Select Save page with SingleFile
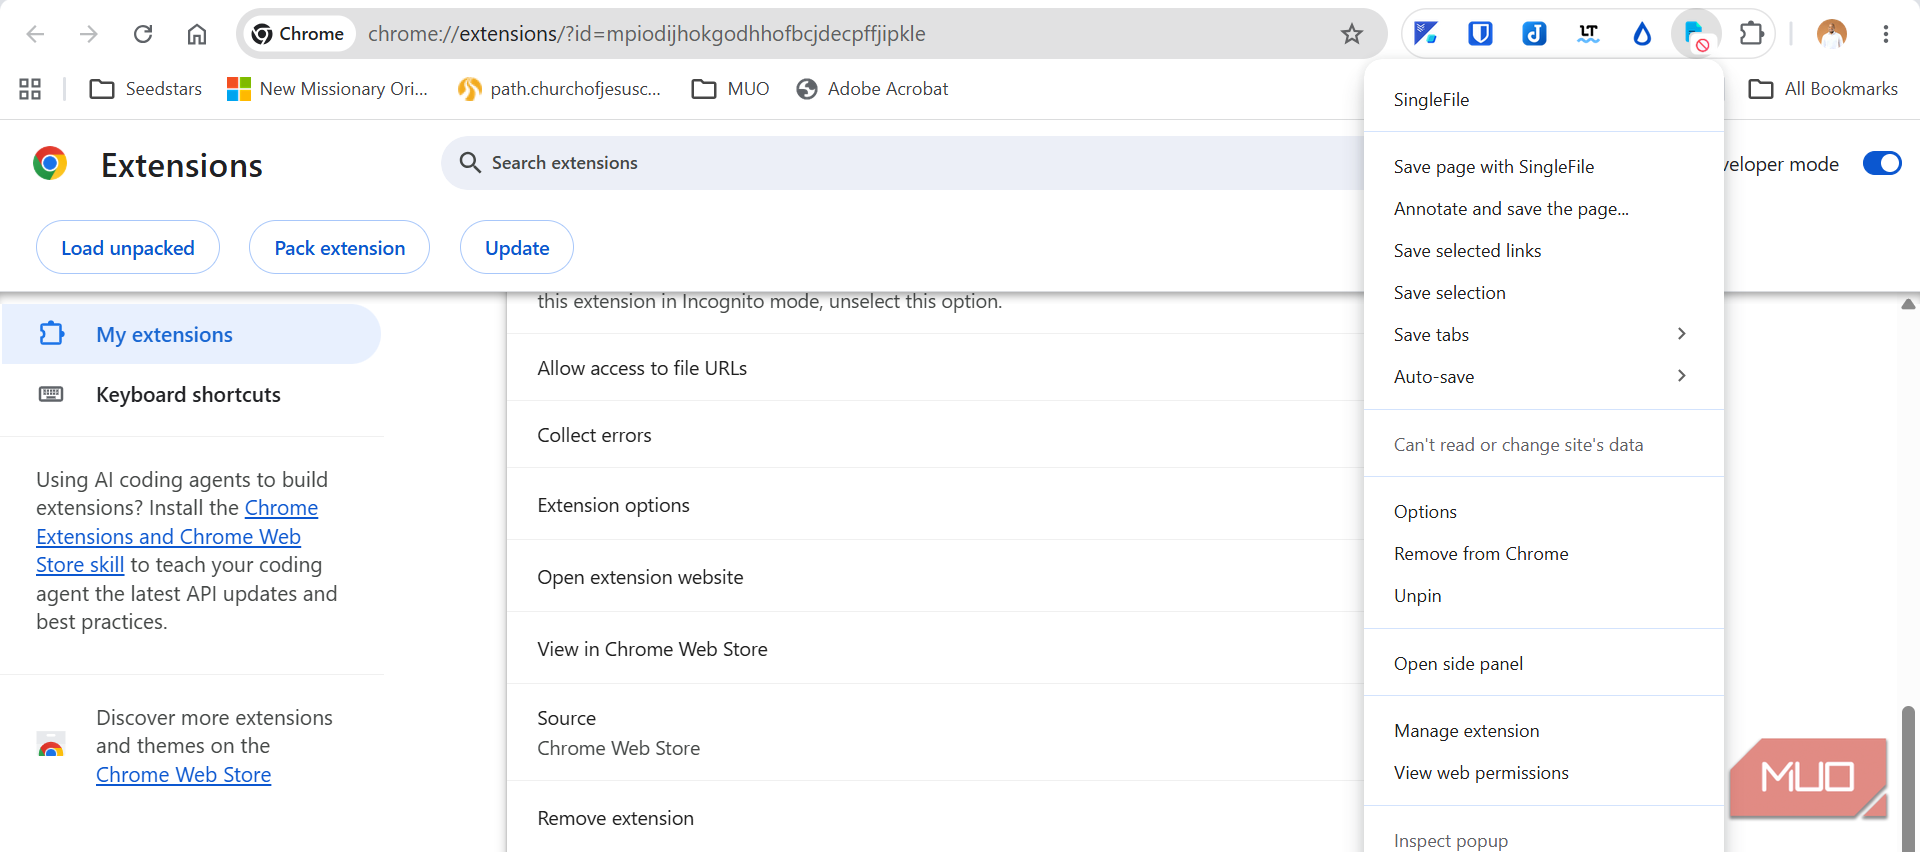1920x852 pixels. [x=1544, y=166]
